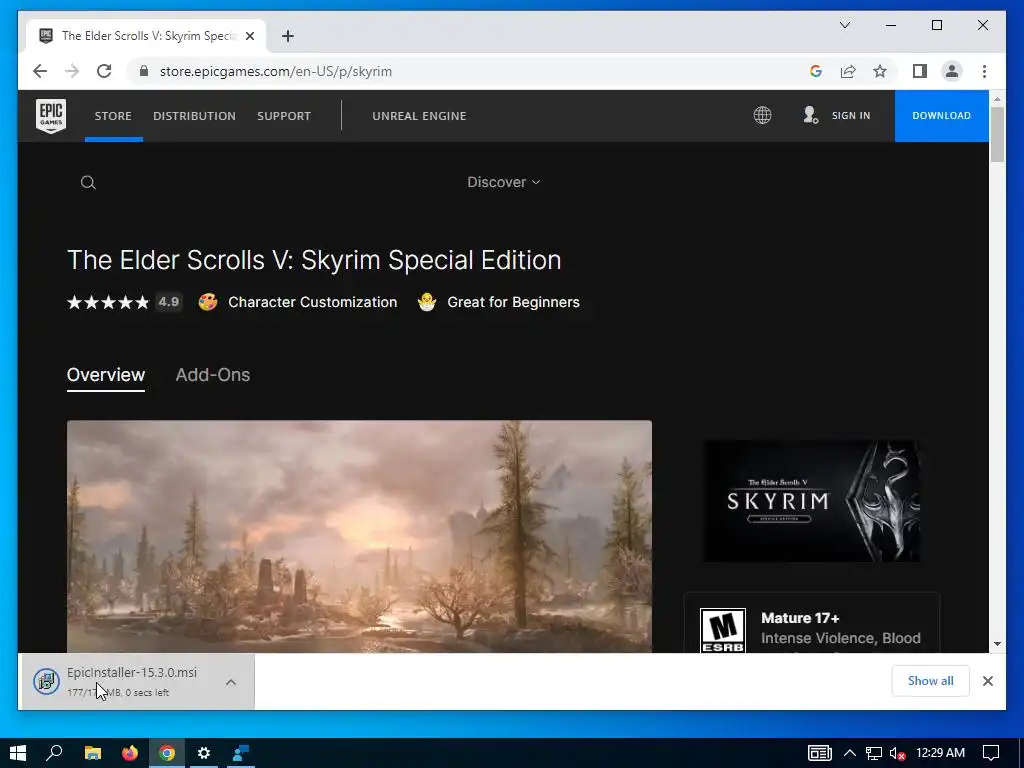Open the muted volume tray icon
The height and width of the screenshot is (768, 1024).
coord(897,754)
